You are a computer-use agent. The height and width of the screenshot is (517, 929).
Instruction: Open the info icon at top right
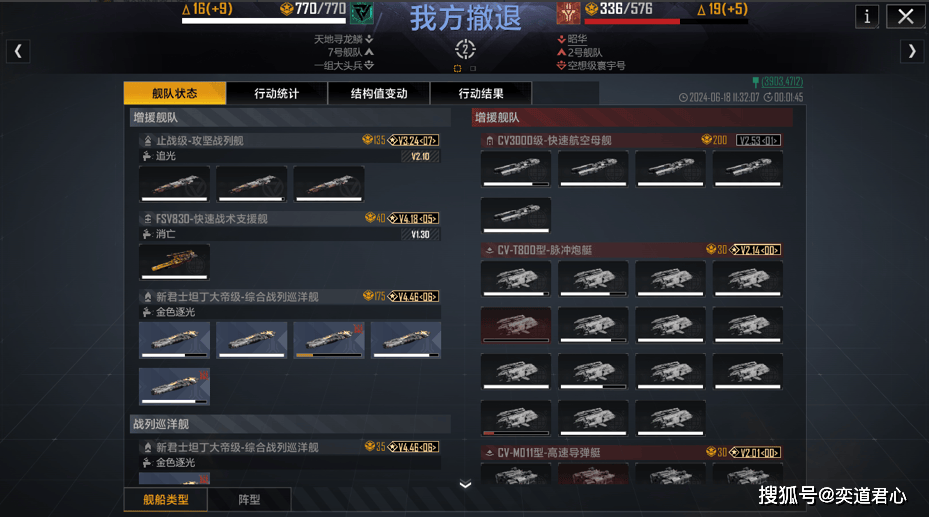point(867,17)
